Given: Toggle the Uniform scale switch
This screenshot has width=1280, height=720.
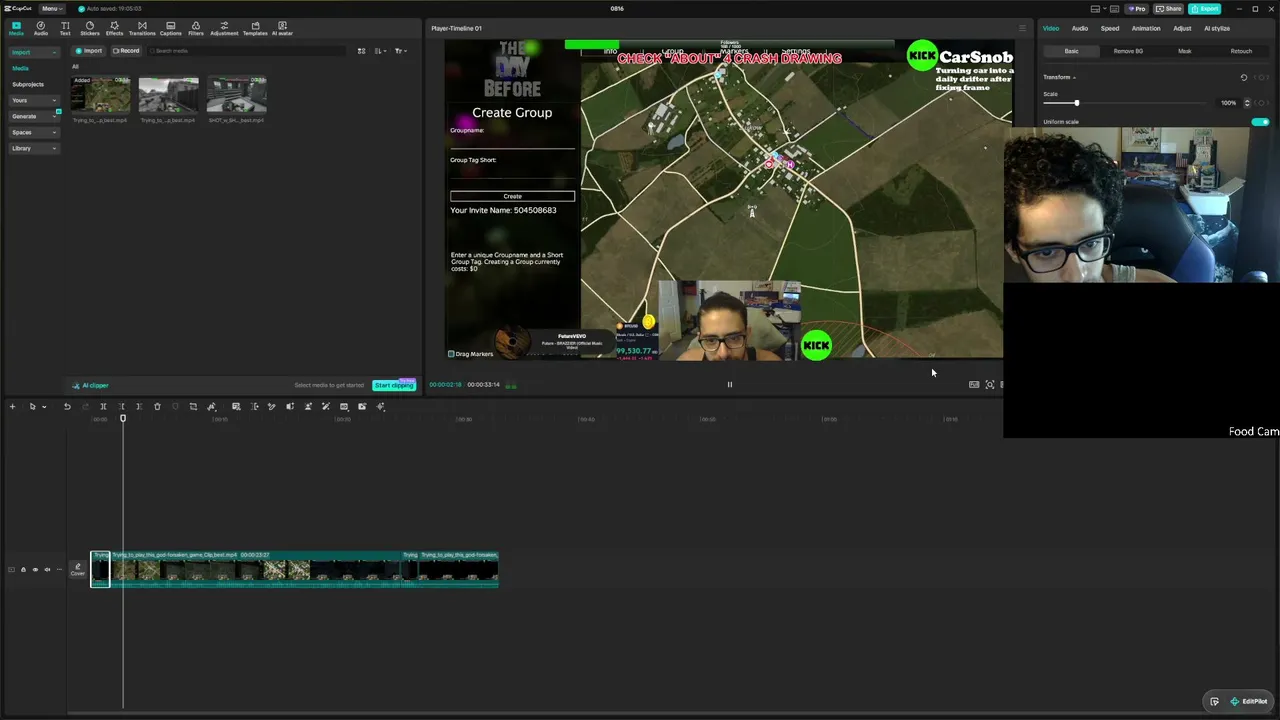Looking at the screenshot, I should [x=1260, y=122].
